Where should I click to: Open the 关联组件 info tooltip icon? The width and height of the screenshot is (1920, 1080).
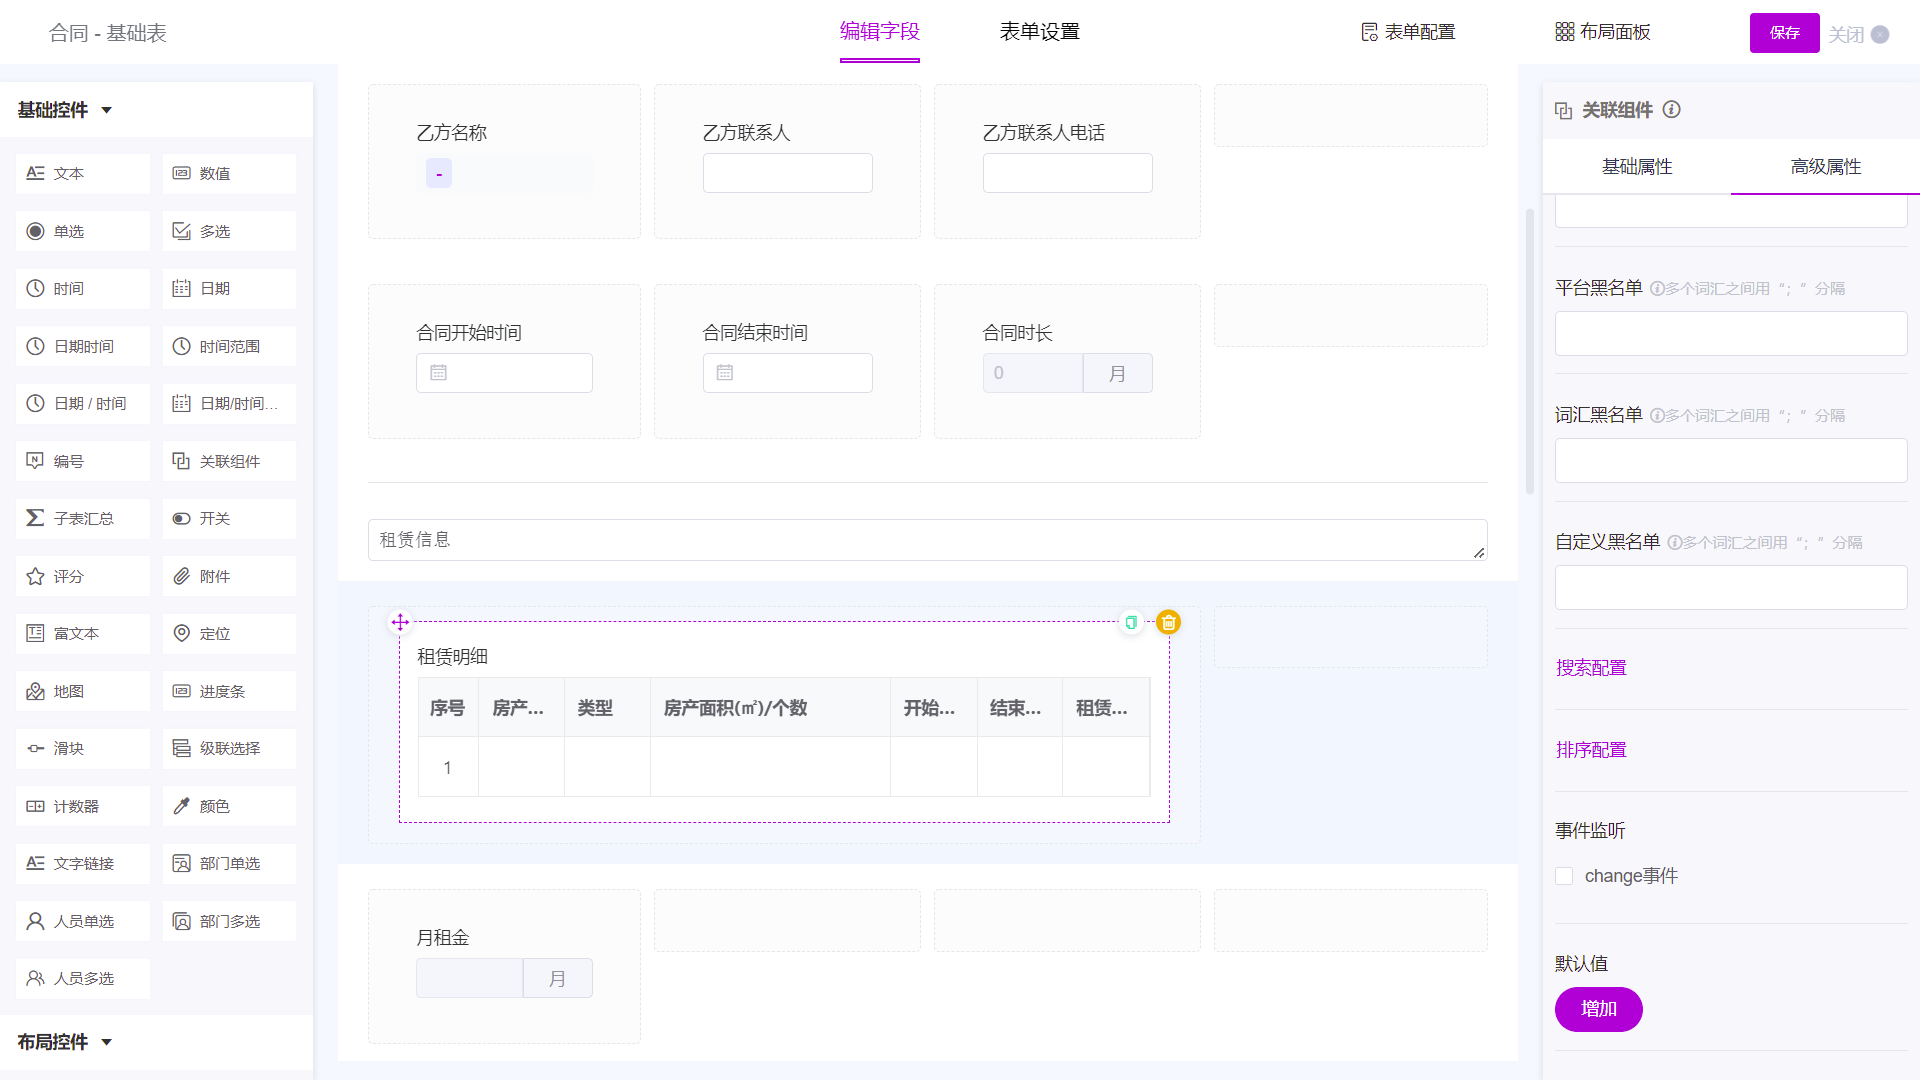[x=1671, y=110]
